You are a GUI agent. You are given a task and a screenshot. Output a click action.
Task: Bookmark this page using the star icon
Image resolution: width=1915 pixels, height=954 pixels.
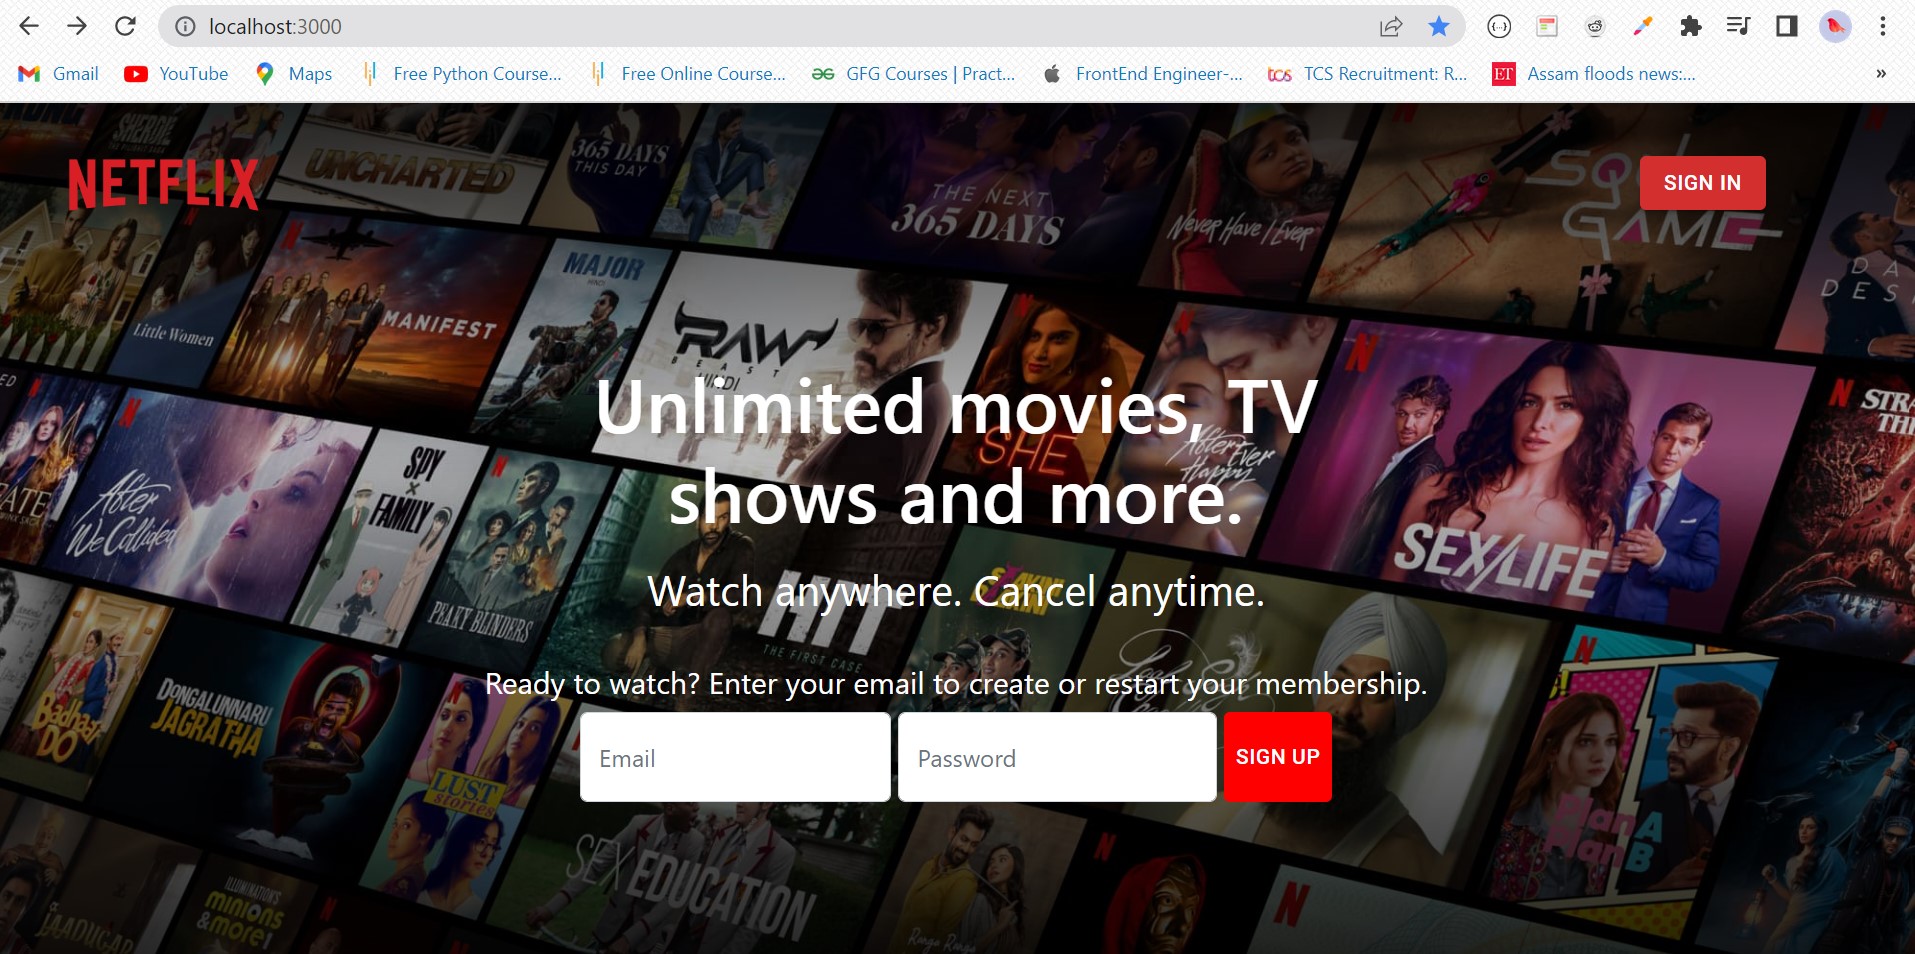[x=1439, y=27]
